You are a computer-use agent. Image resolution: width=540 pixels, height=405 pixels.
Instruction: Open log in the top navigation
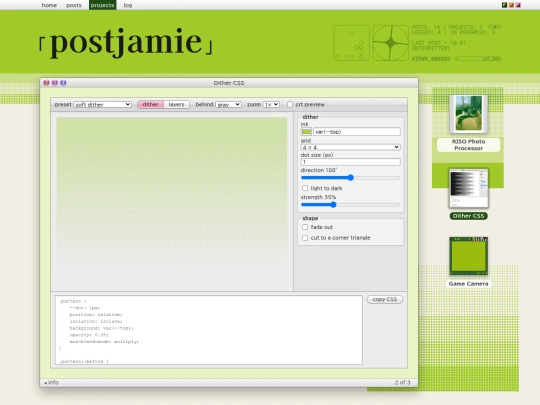pyautogui.click(x=128, y=5)
